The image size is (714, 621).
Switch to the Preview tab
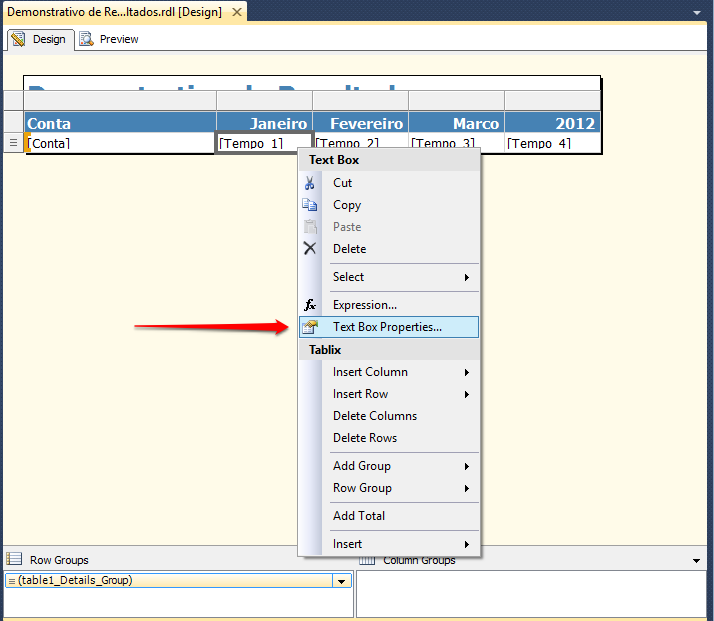tap(110, 40)
